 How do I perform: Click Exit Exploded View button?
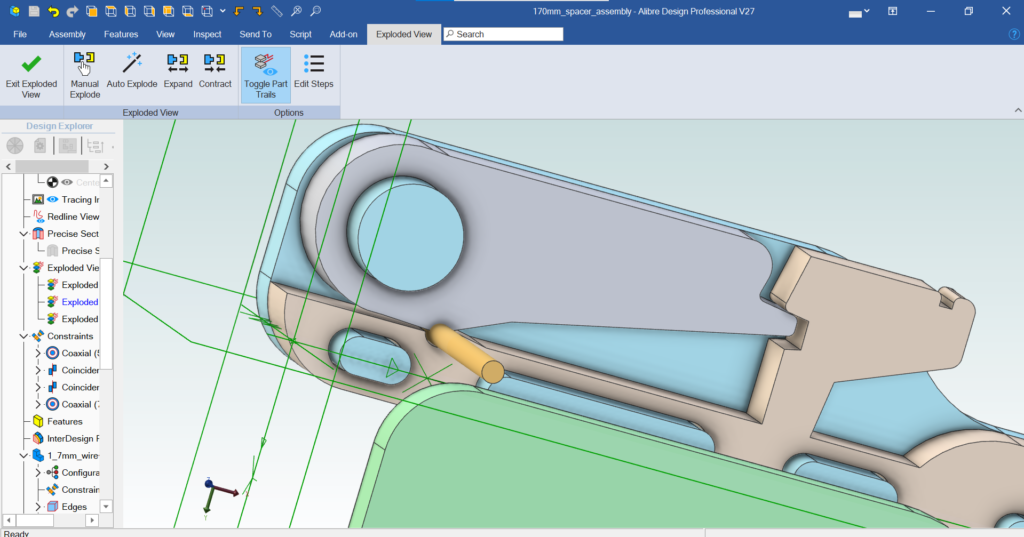(x=31, y=74)
